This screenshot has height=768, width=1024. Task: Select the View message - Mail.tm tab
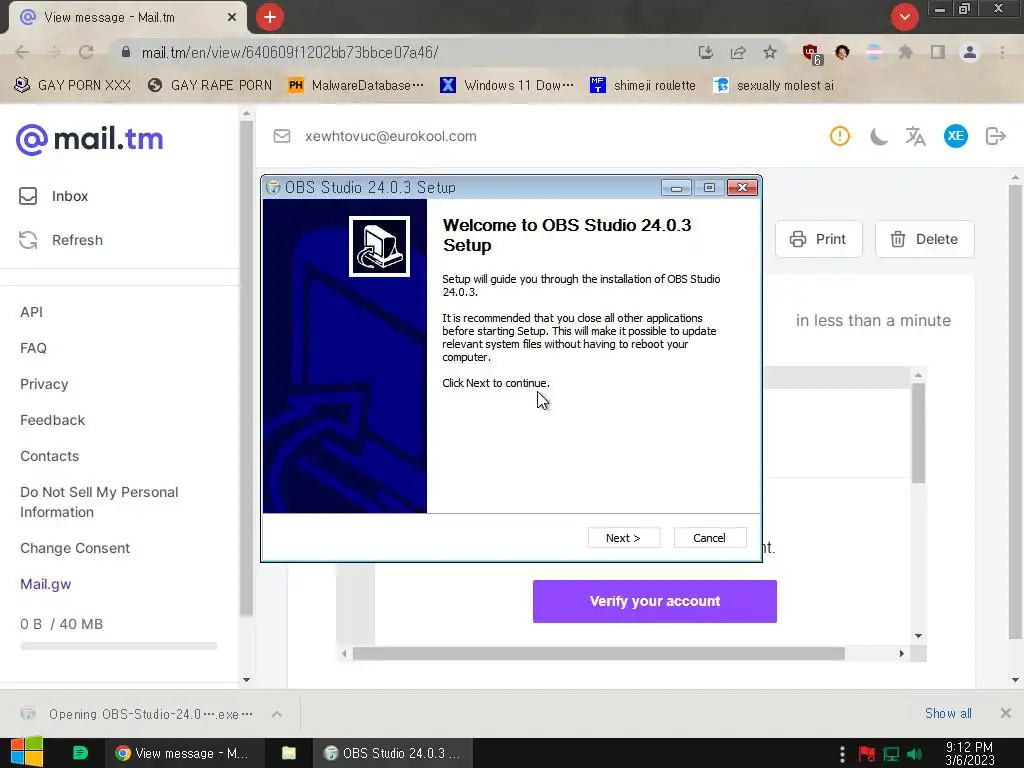pos(128,18)
